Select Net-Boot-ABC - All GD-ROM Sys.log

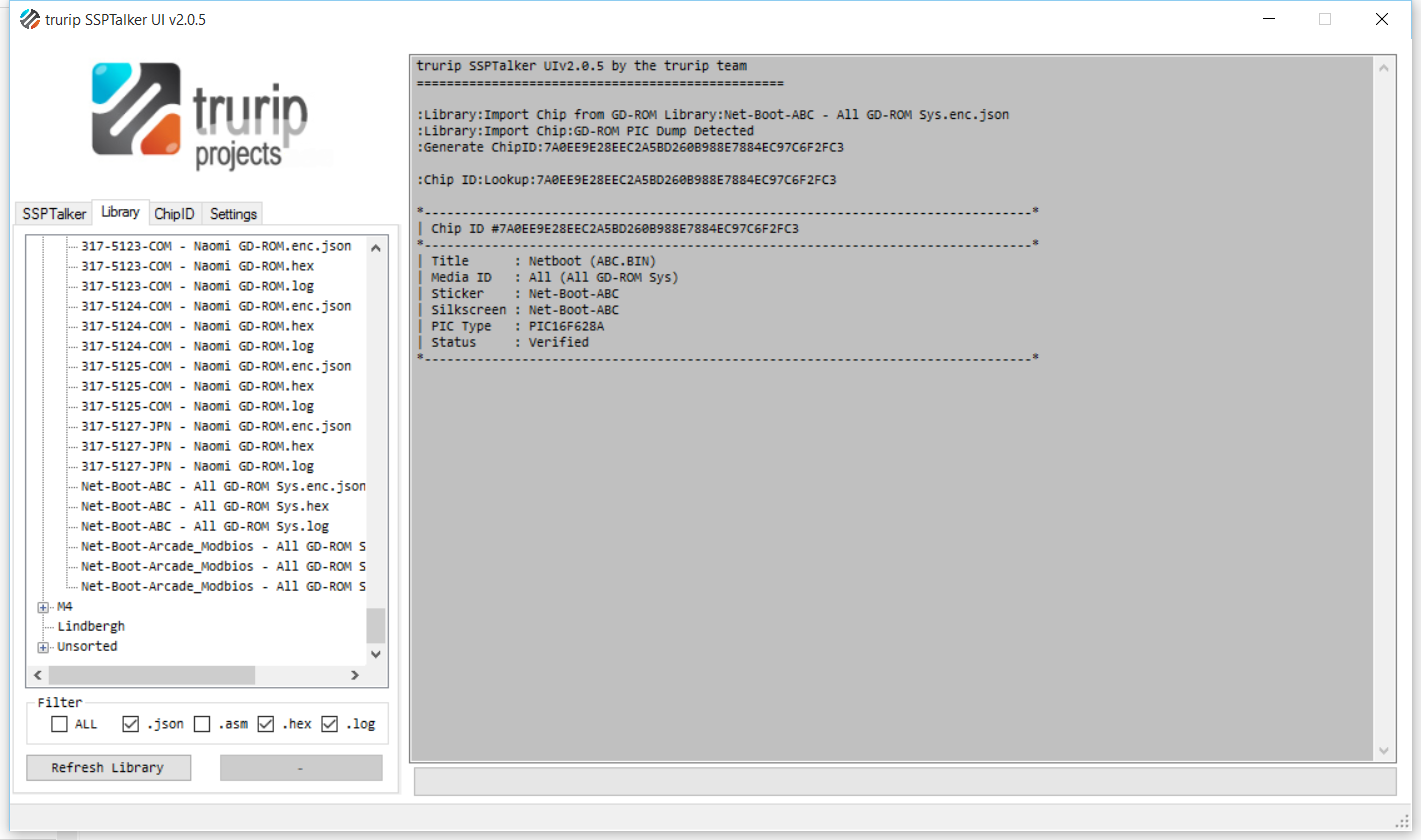[x=205, y=526]
